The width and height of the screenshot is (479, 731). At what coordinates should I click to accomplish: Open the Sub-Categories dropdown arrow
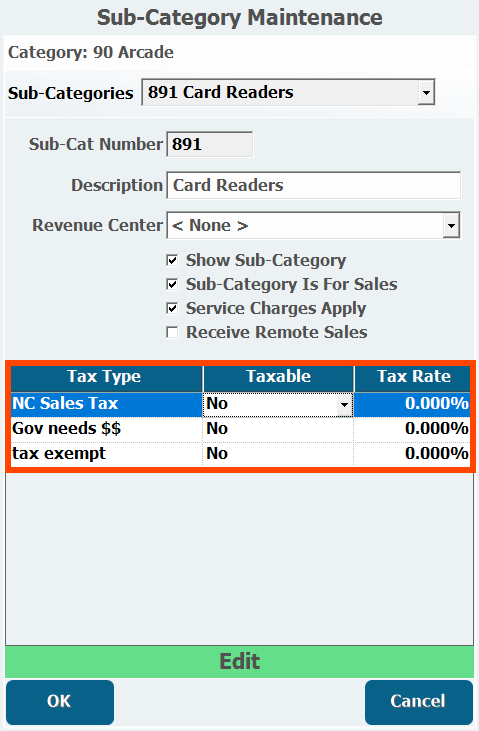point(425,92)
